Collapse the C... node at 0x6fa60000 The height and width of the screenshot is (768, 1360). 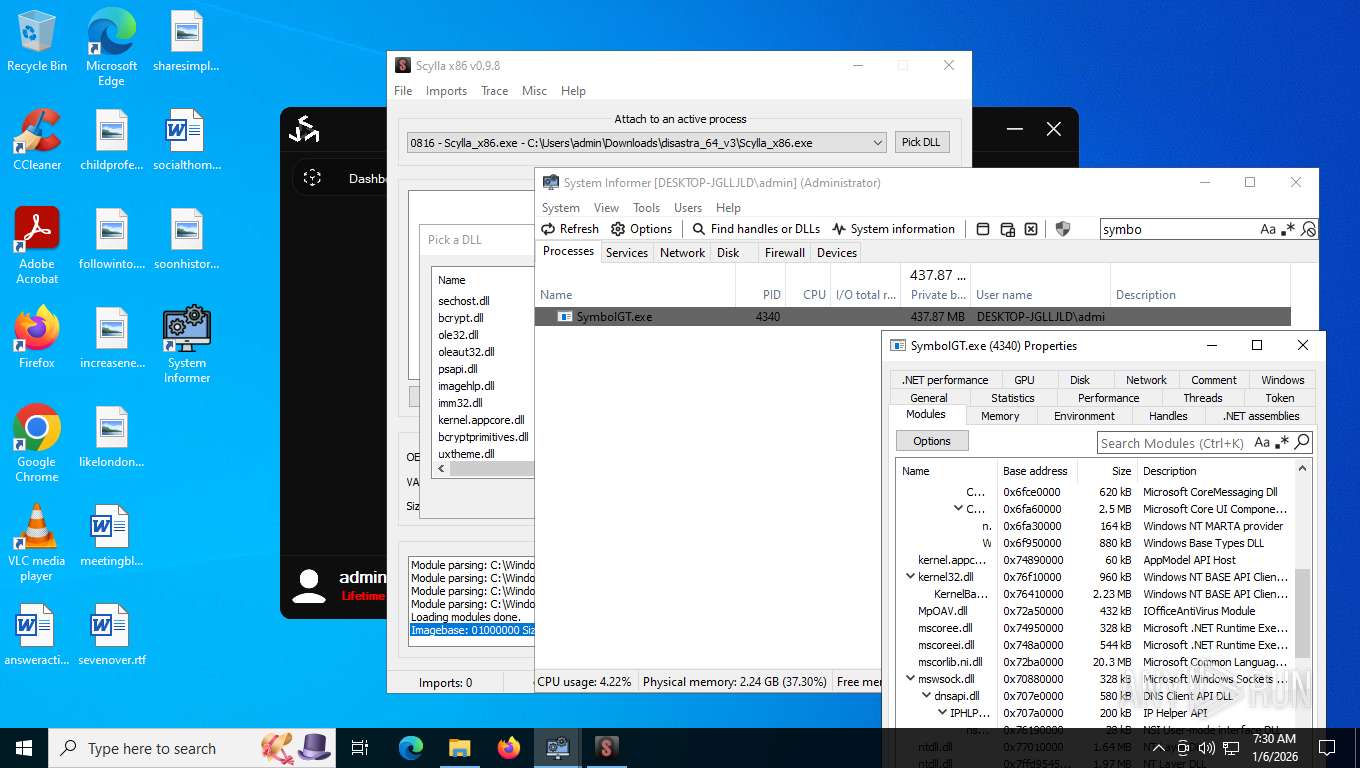click(958, 509)
